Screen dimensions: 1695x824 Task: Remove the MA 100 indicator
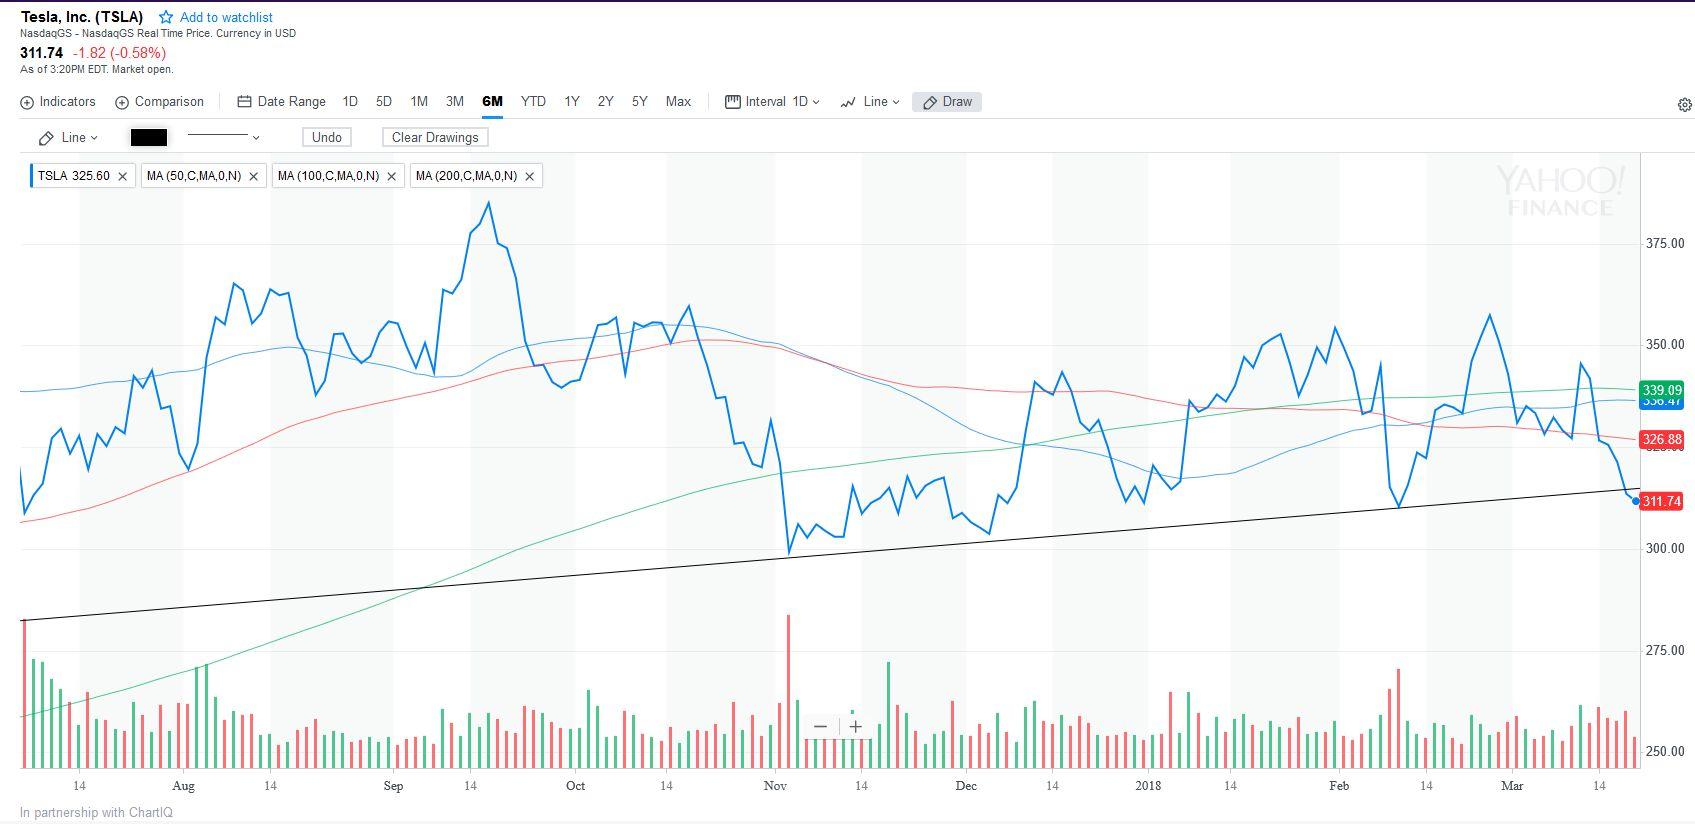click(392, 176)
